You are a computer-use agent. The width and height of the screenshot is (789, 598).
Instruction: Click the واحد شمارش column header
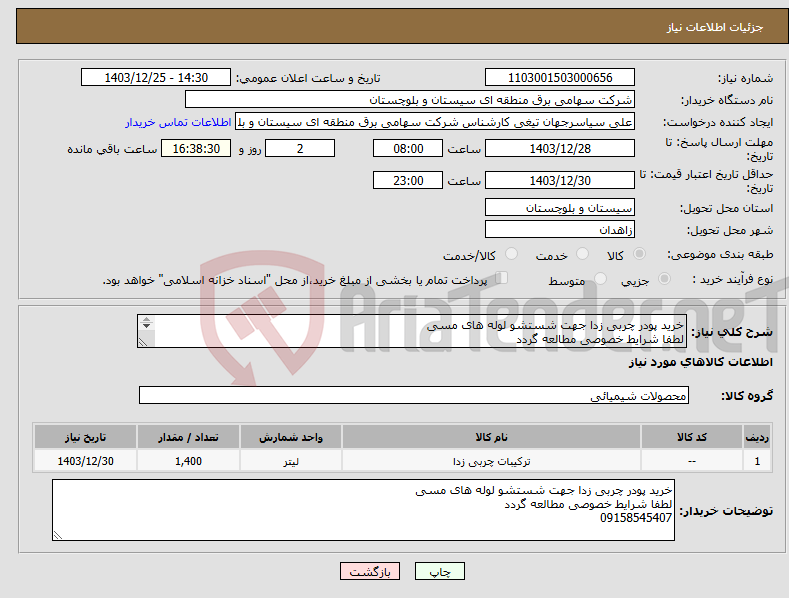click(291, 437)
